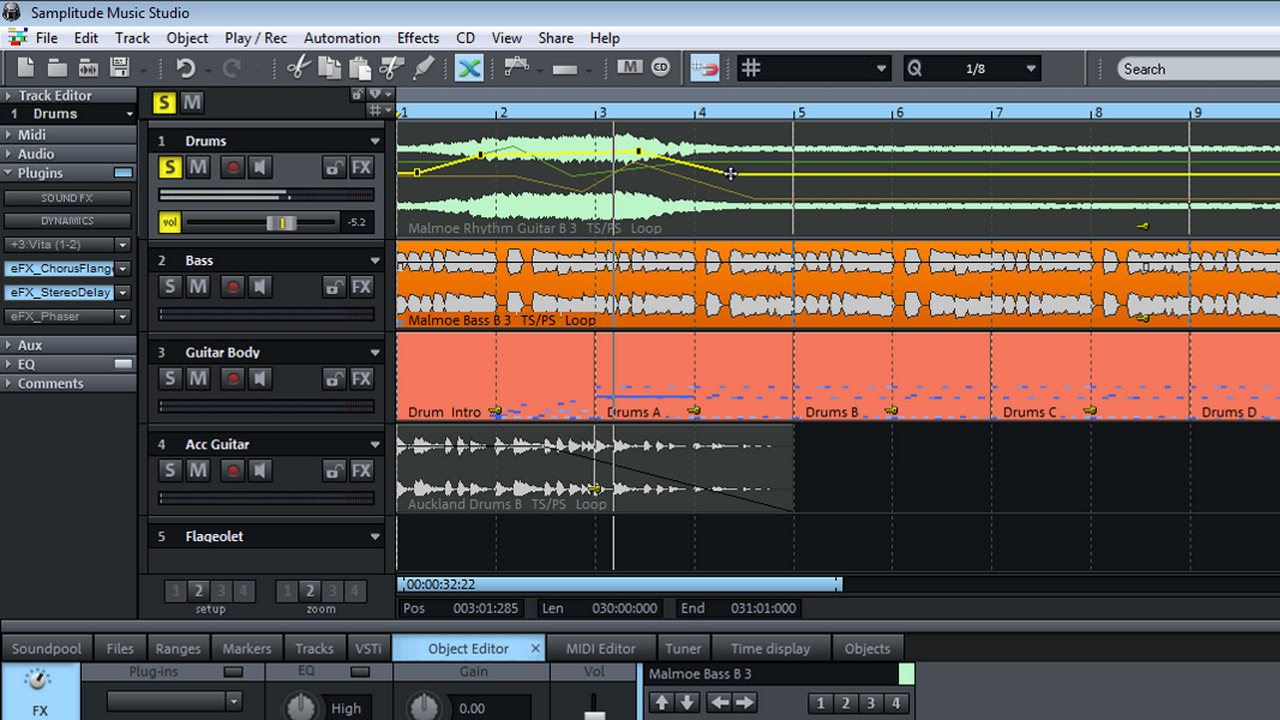This screenshot has height=720, width=1280.
Task: Close the Object Editor tab
Action: [x=535, y=648]
